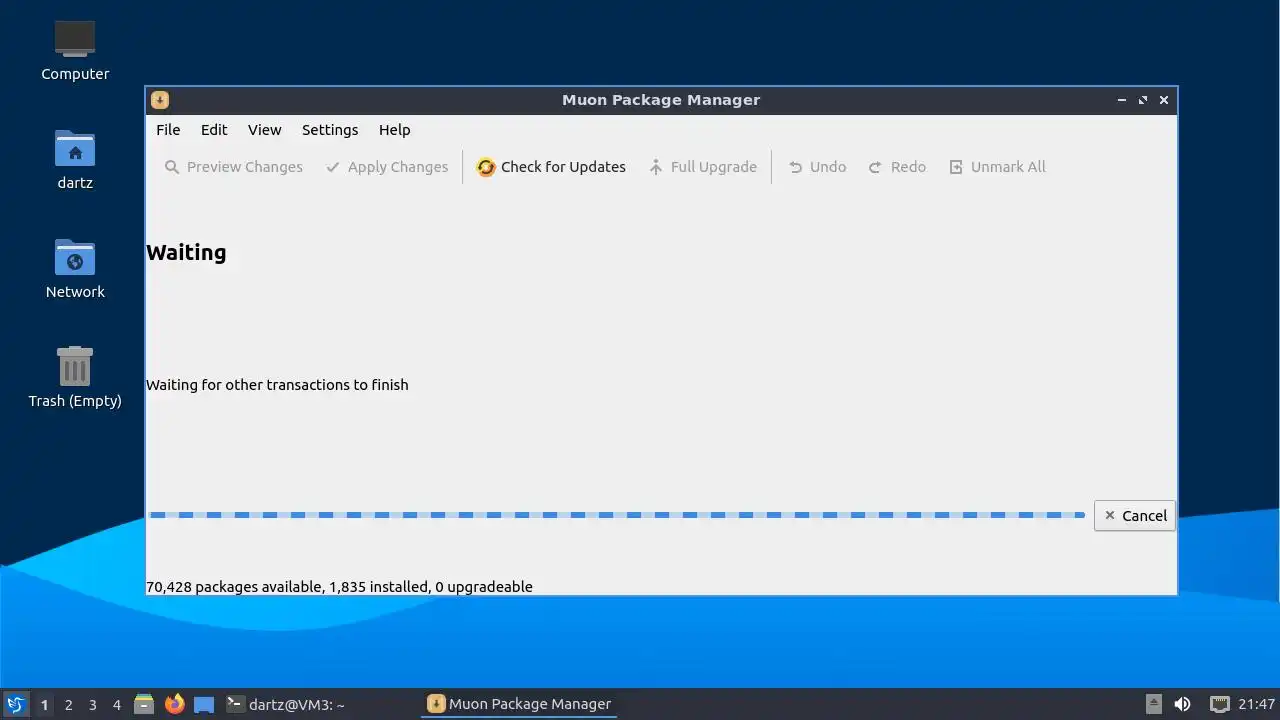Click Apply Changes in toolbar
Screen dimensions: 1280x720
click(387, 167)
